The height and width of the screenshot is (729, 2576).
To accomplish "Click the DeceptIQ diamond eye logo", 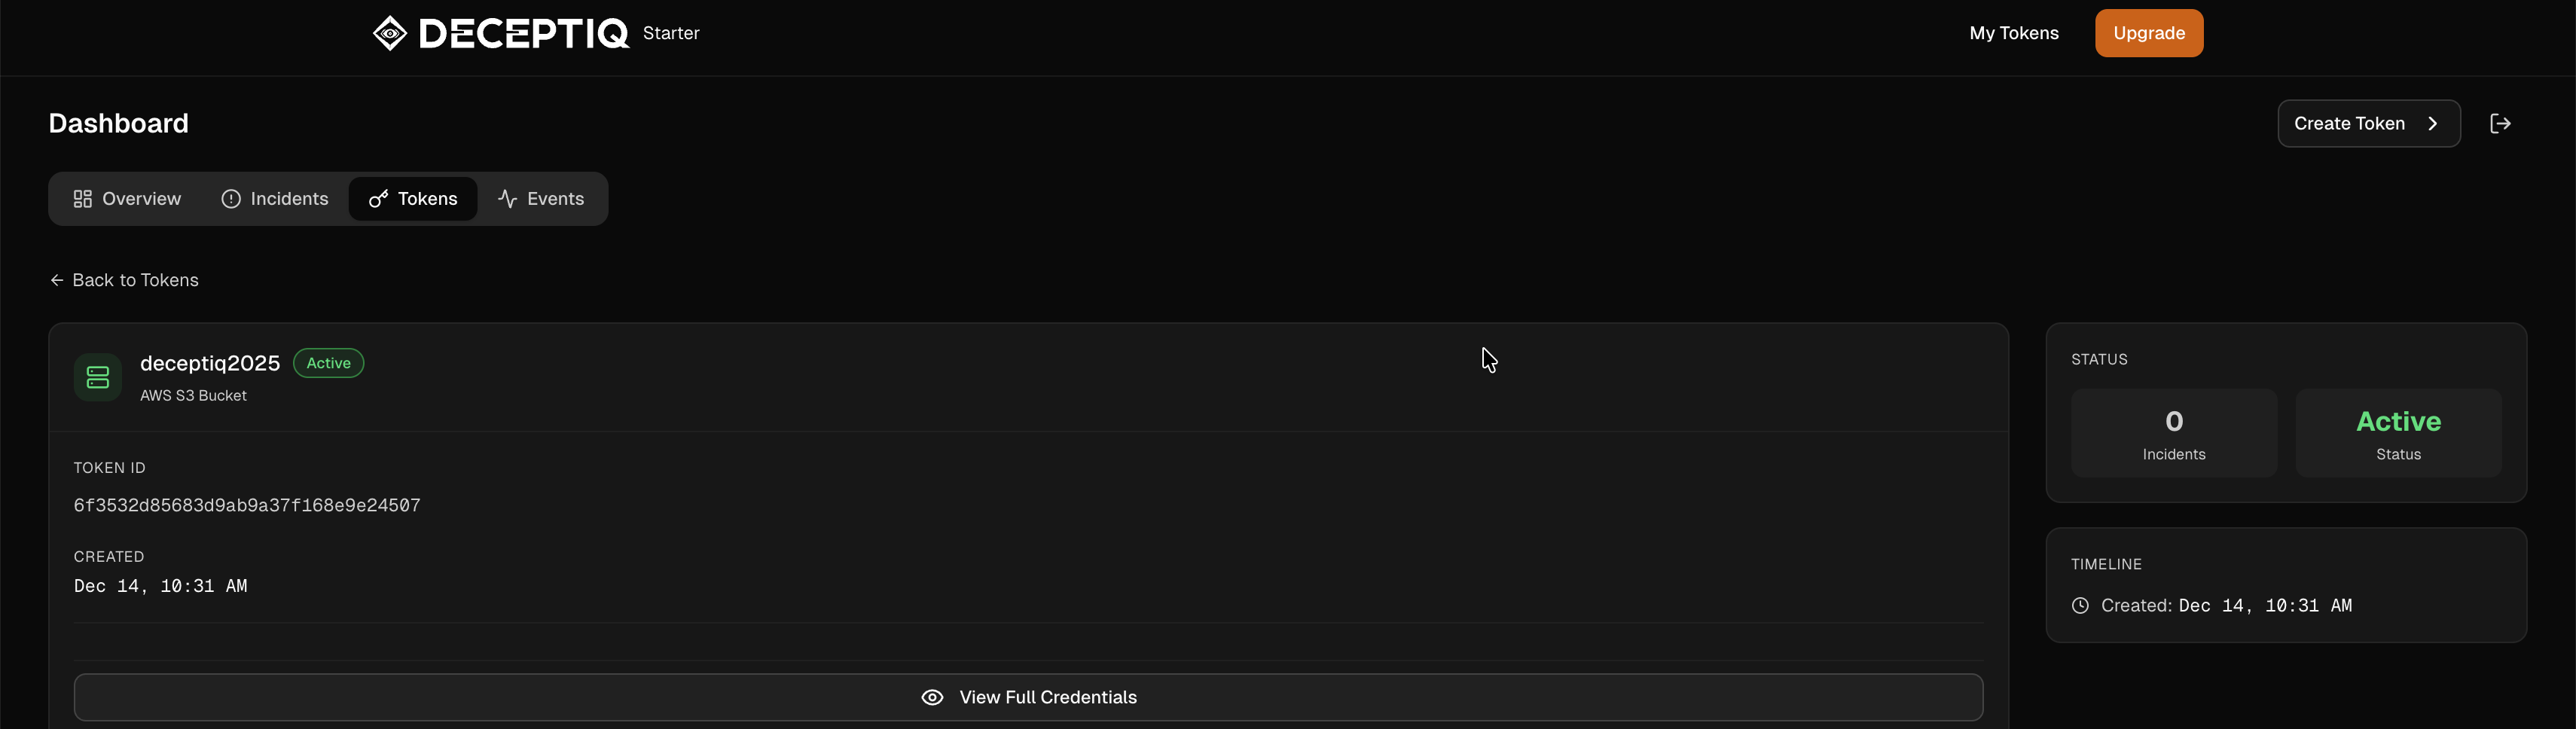I will [x=390, y=33].
